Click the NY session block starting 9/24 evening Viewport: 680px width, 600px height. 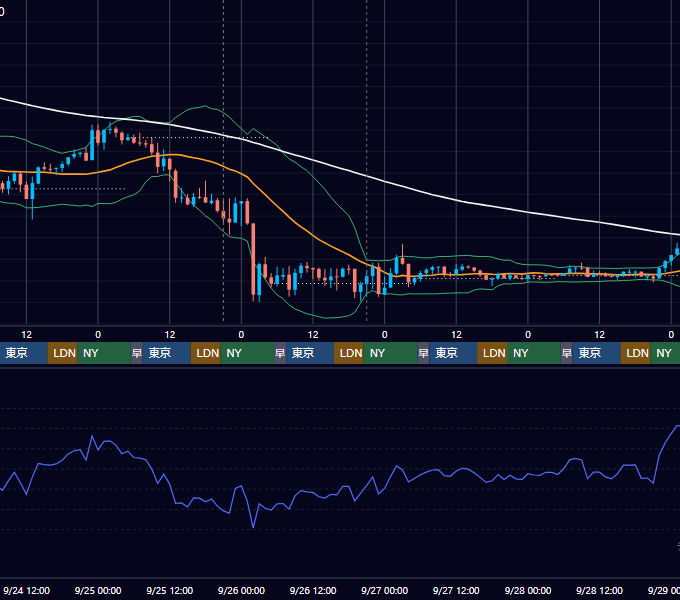pos(104,353)
